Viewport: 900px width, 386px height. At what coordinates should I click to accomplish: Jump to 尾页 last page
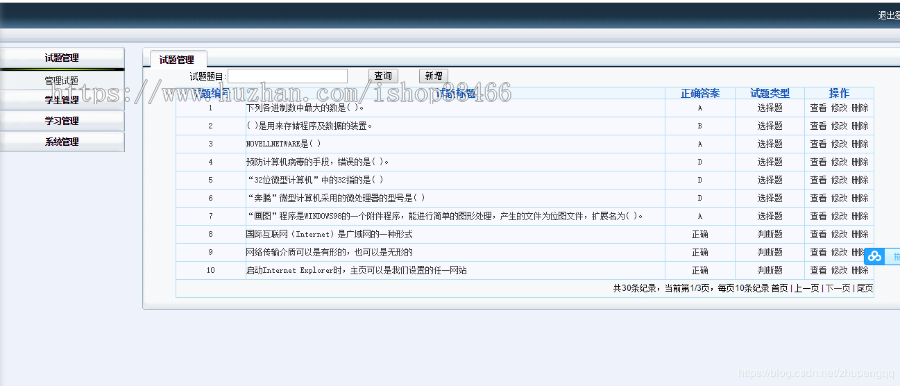(864, 288)
